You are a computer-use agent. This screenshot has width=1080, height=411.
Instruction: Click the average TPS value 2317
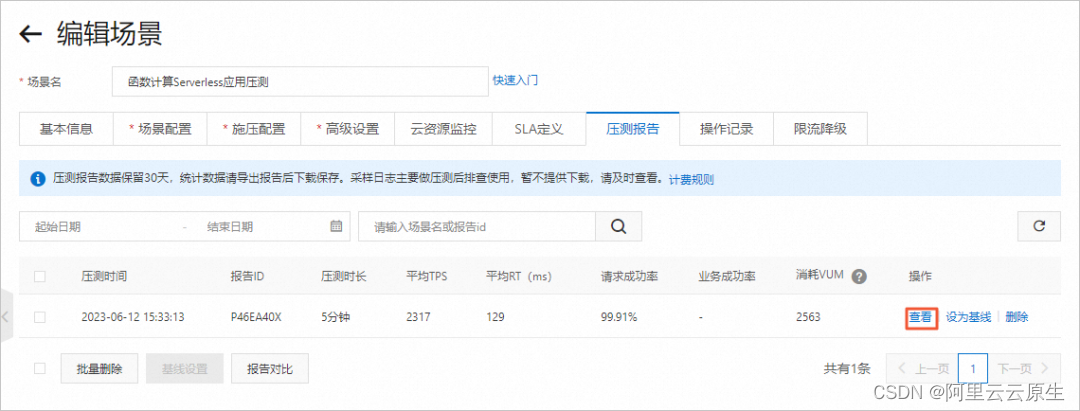click(x=418, y=317)
